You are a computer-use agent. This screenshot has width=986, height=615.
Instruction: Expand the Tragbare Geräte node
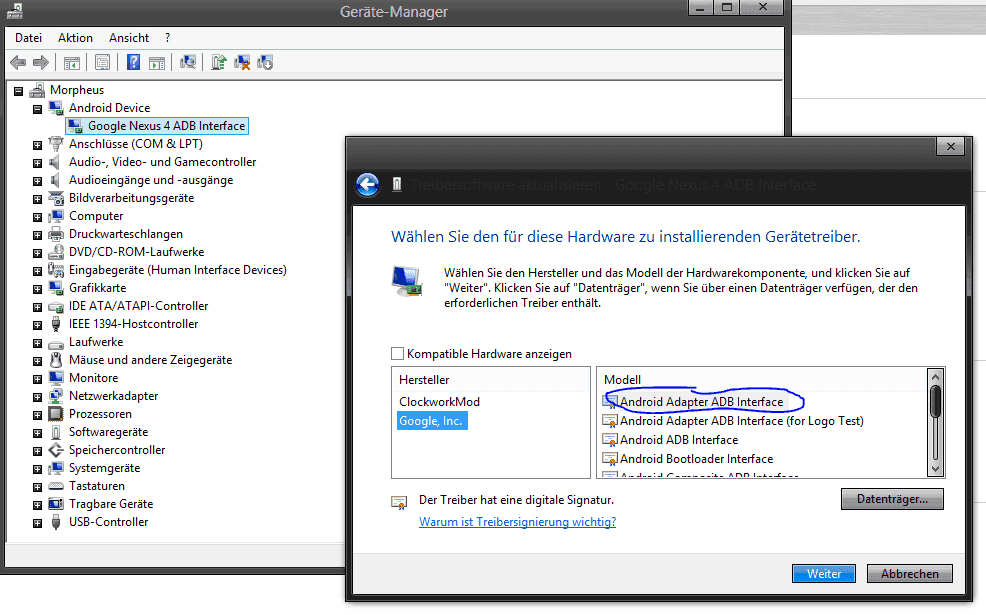point(37,506)
